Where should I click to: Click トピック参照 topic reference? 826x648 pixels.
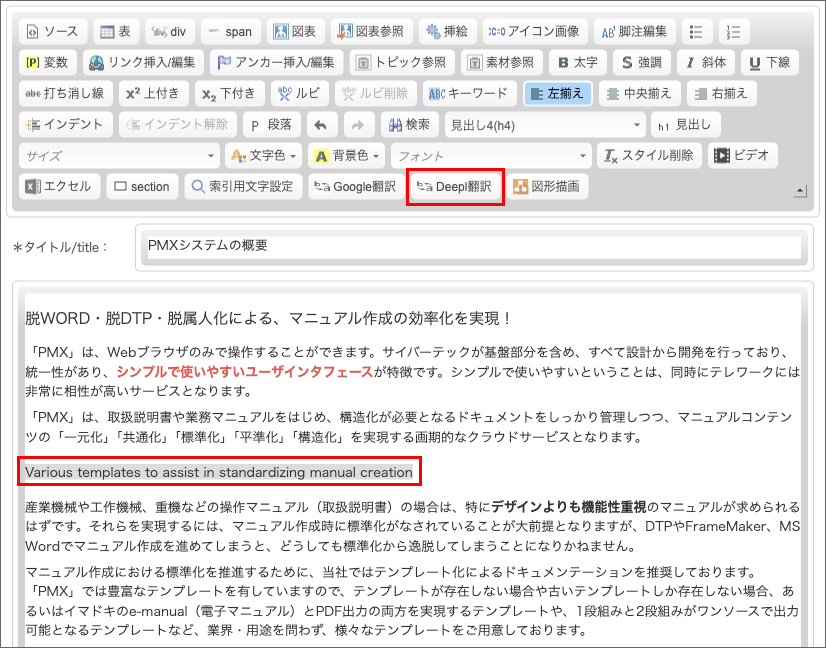402,63
